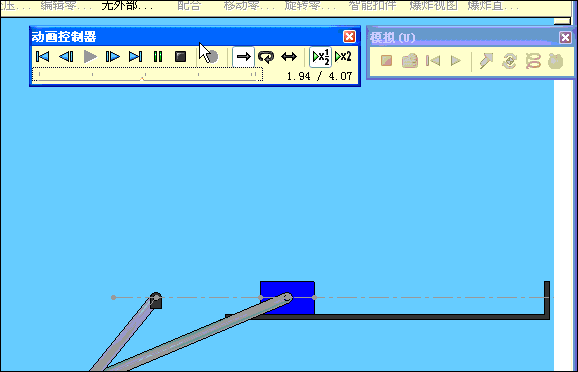Select the rotary motor icon in 模拟 toolbar
The width and height of the screenshot is (578, 372).
click(509, 60)
